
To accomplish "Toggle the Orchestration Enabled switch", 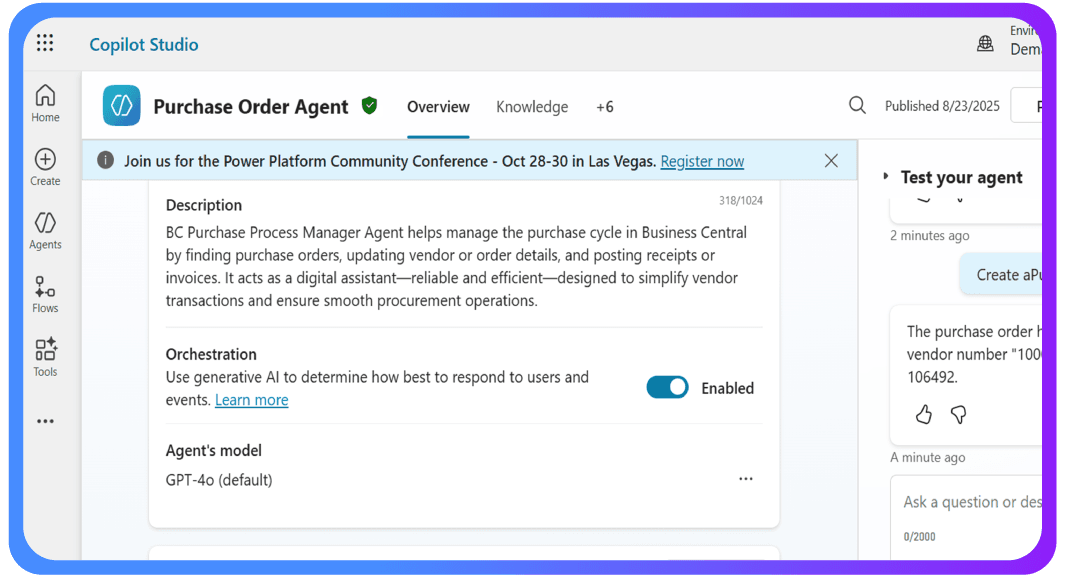I will click(x=667, y=387).
